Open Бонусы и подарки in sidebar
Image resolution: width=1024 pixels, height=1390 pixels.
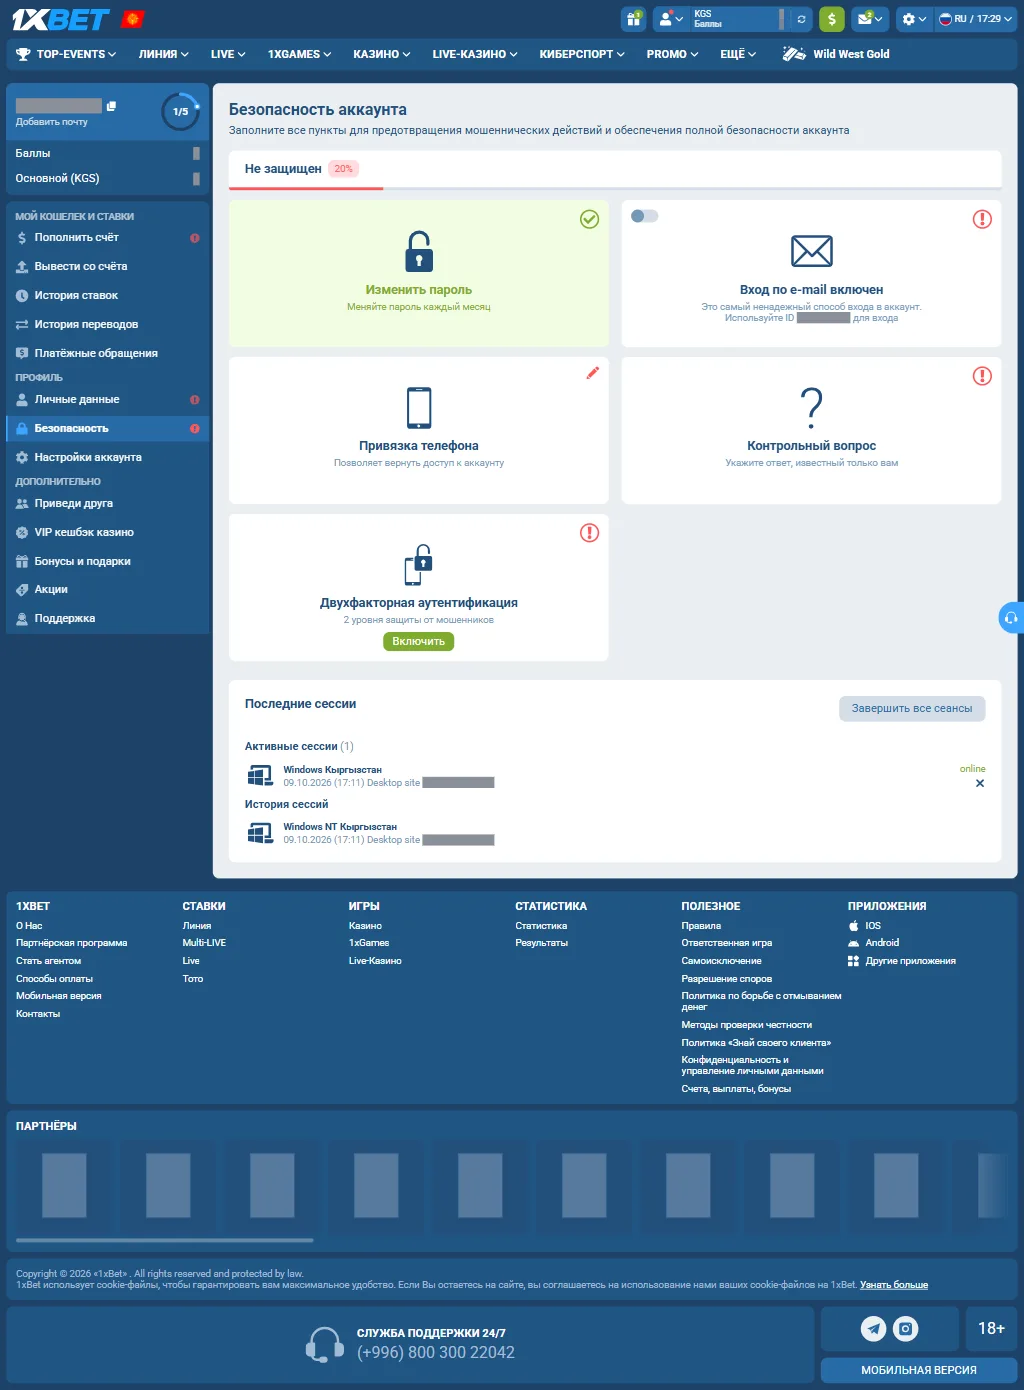[108, 562]
